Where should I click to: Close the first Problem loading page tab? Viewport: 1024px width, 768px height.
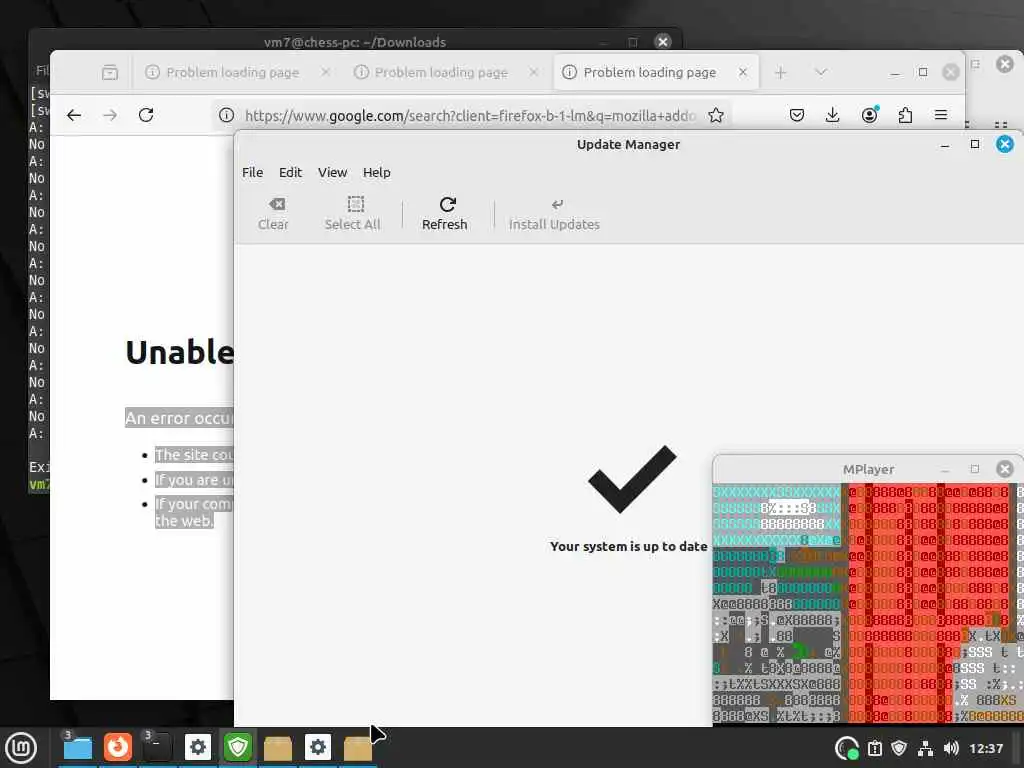click(325, 72)
